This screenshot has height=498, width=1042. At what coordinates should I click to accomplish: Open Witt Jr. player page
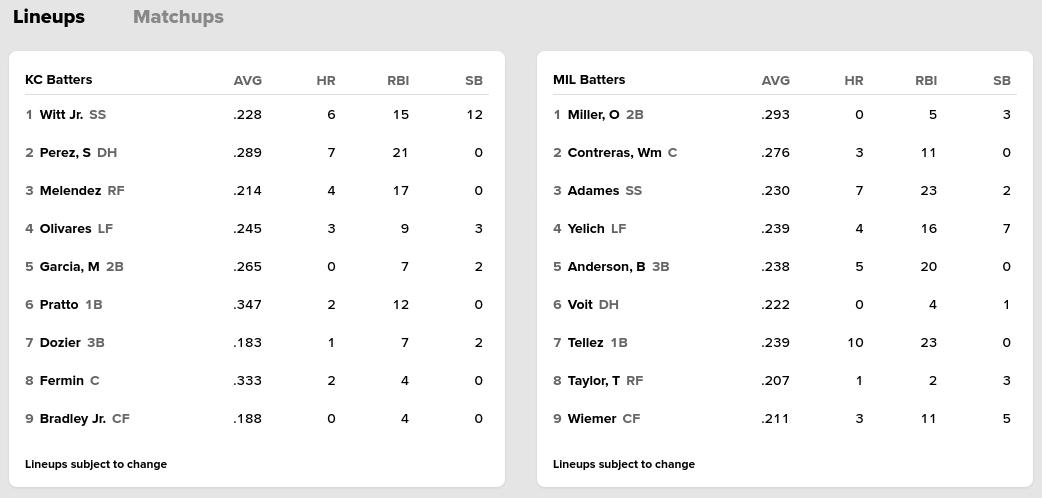coord(61,115)
